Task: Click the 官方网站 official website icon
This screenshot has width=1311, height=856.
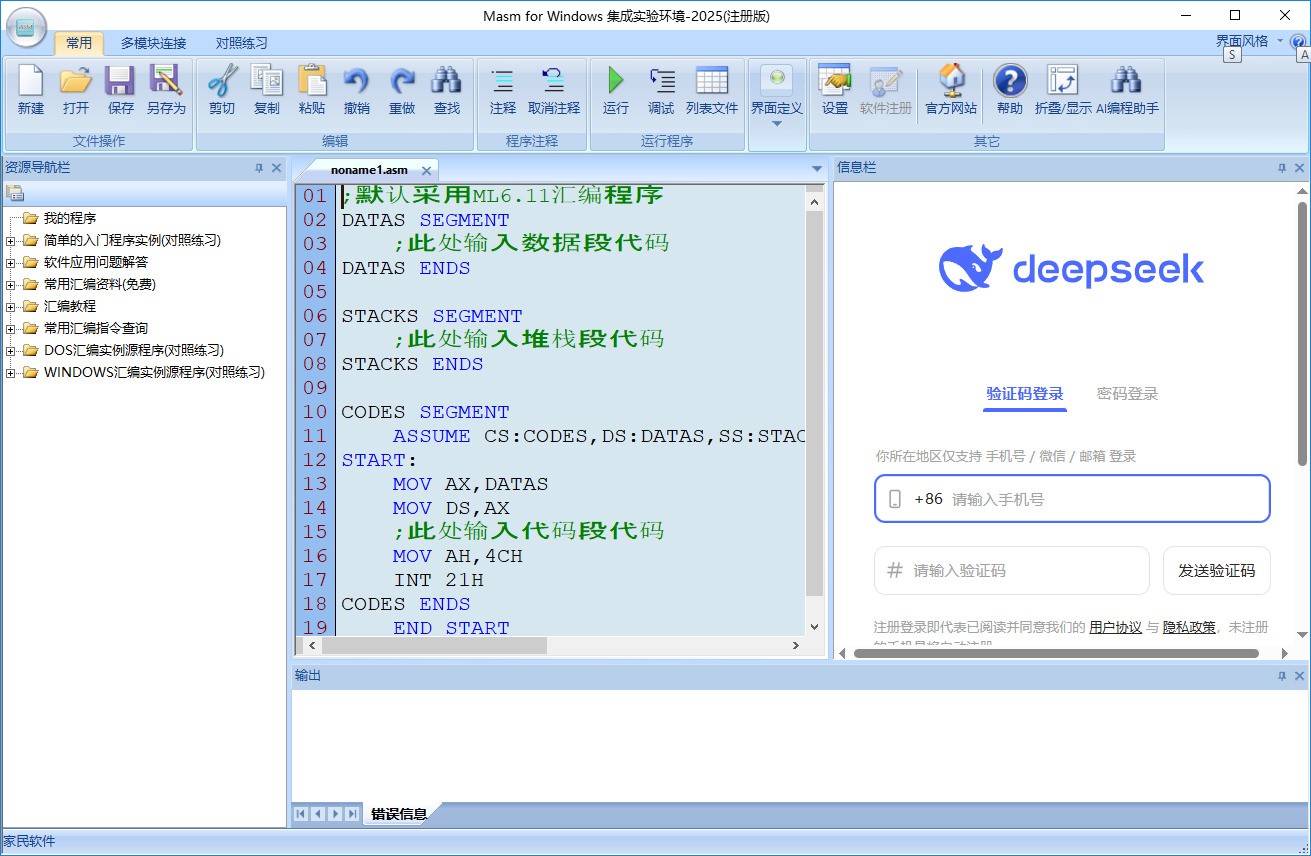Action: point(951,90)
